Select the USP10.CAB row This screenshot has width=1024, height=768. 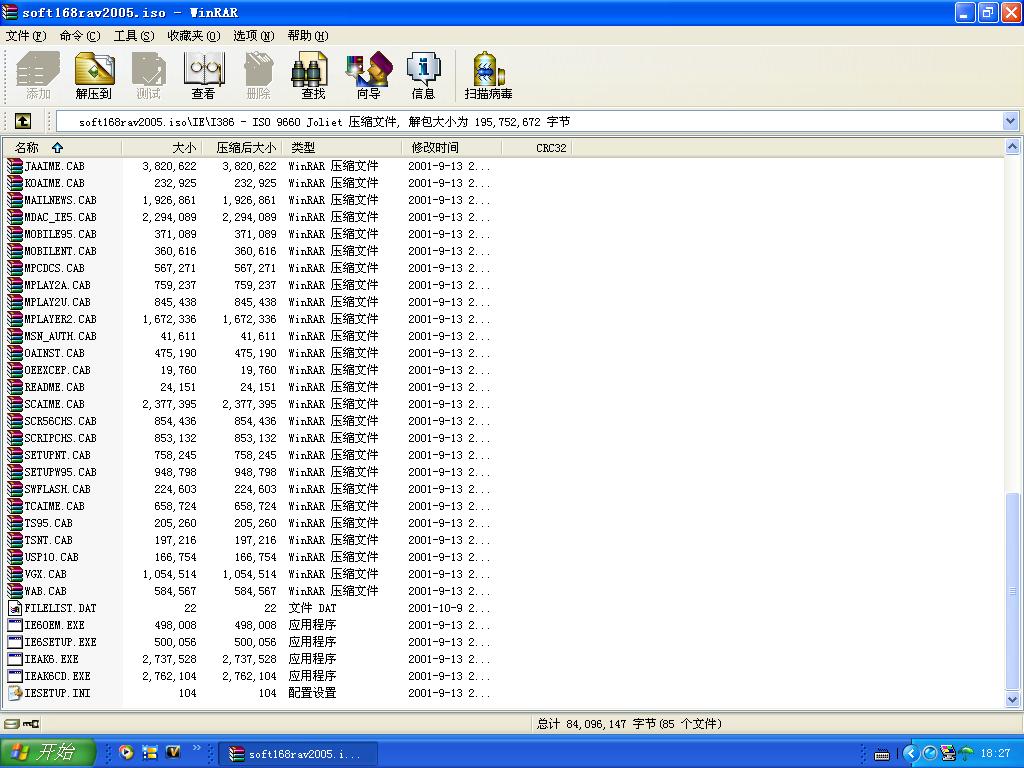point(248,556)
